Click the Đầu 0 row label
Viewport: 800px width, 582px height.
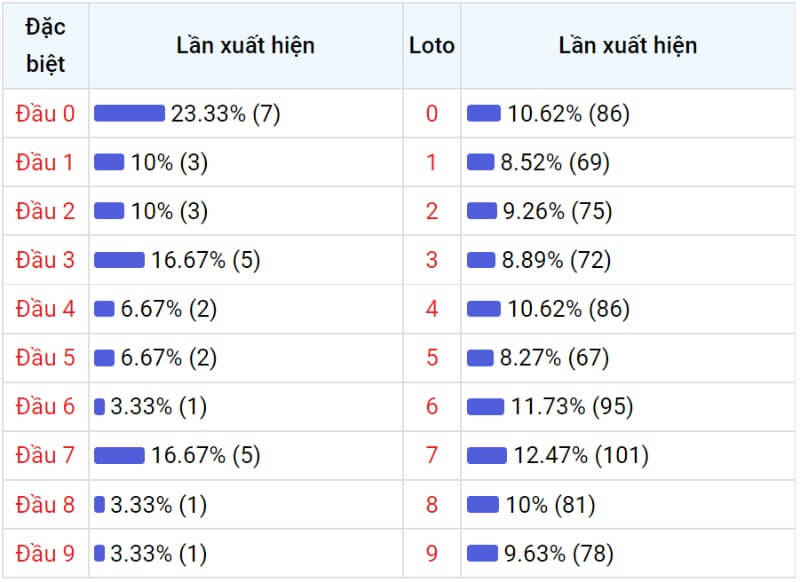coord(45,113)
